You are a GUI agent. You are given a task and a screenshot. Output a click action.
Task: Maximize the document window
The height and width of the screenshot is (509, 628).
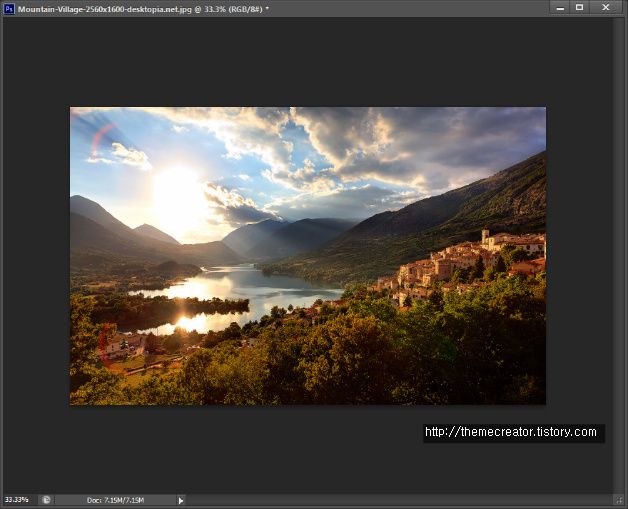point(580,8)
